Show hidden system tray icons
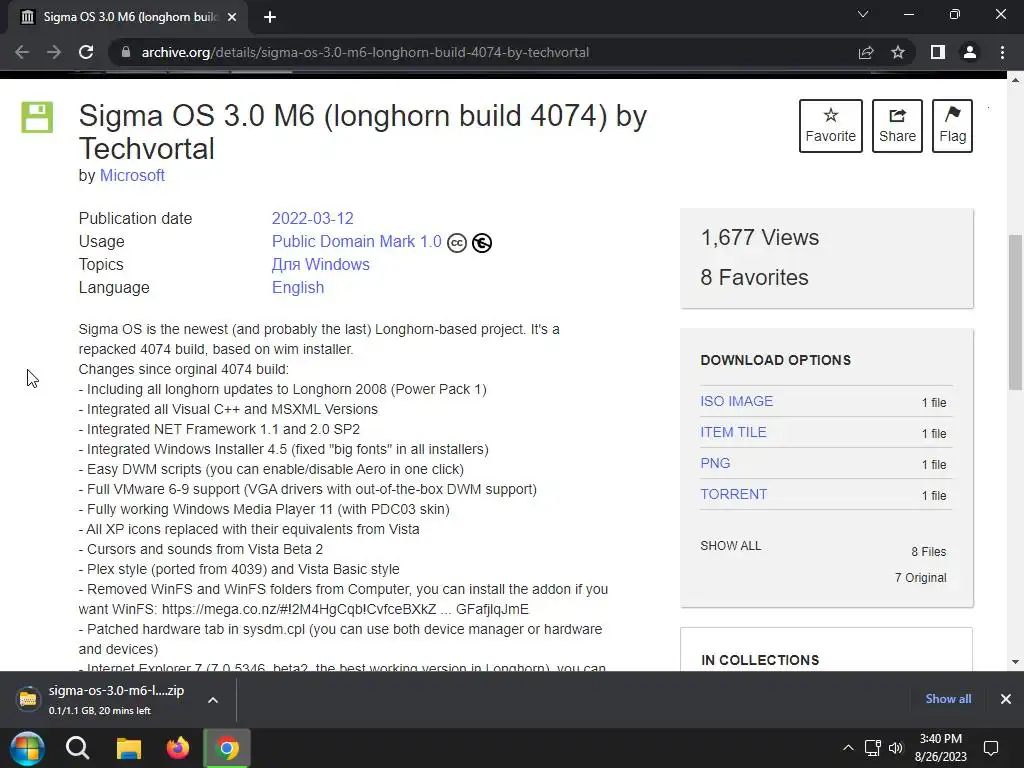 tap(848, 748)
